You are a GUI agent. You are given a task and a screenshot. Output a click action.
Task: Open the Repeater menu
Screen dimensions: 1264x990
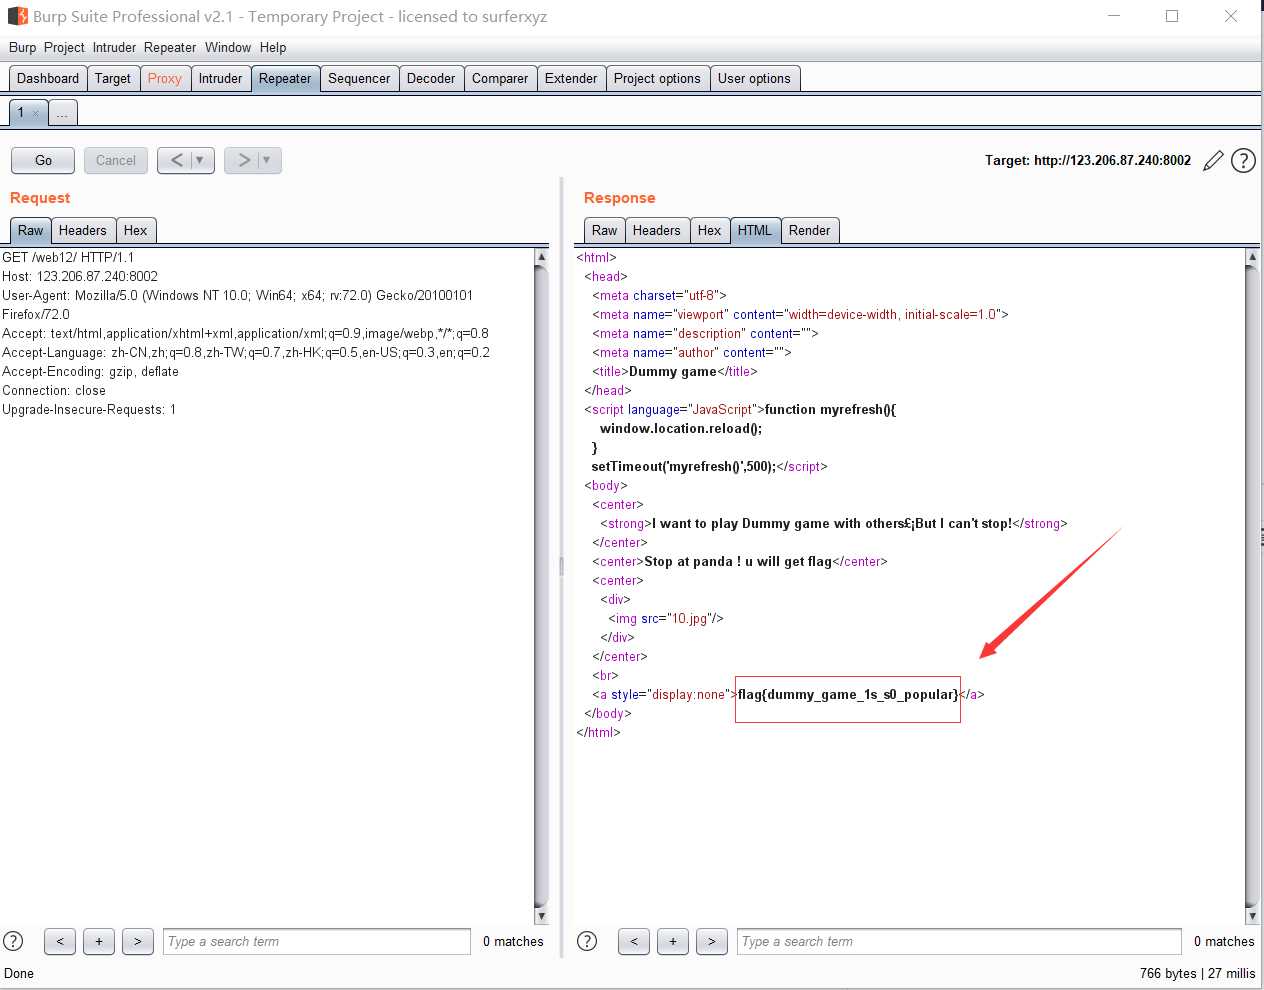pyautogui.click(x=170, y=47)
